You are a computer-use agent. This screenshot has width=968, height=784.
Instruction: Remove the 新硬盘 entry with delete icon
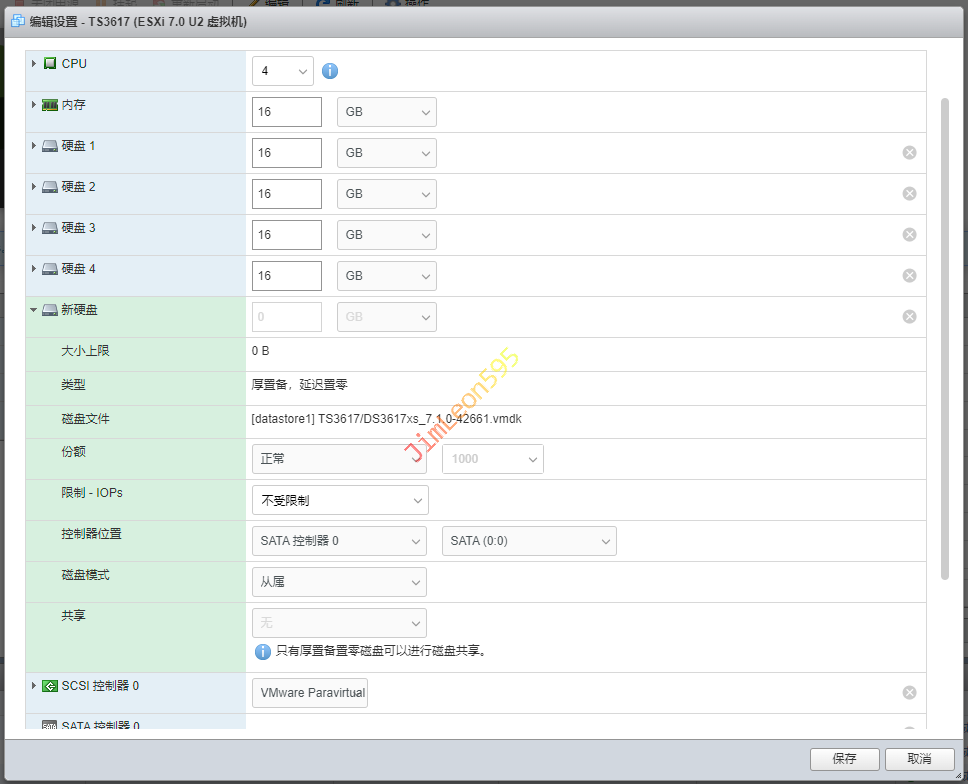pos(909,317)
